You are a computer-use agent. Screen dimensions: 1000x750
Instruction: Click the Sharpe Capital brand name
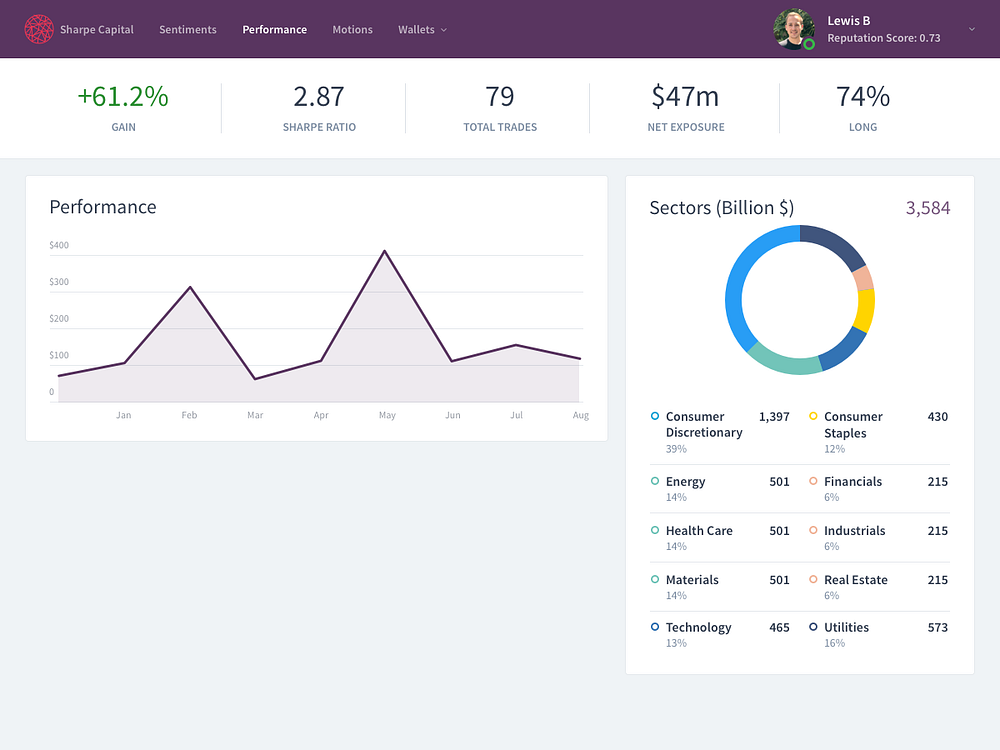tap(97, 29)
